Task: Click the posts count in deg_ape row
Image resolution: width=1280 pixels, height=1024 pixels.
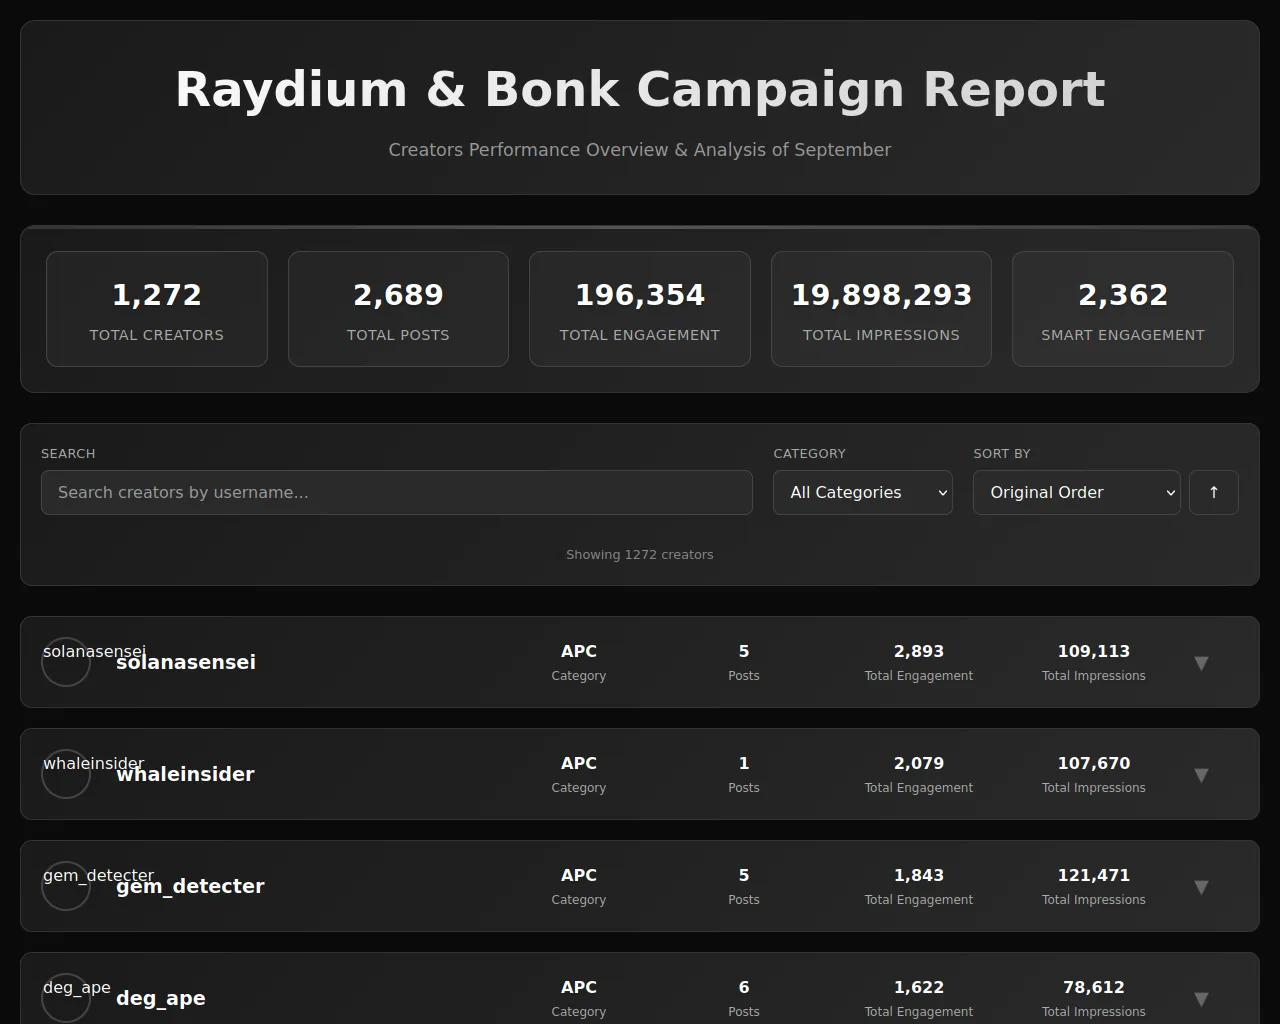Action: tap(744, 987)
